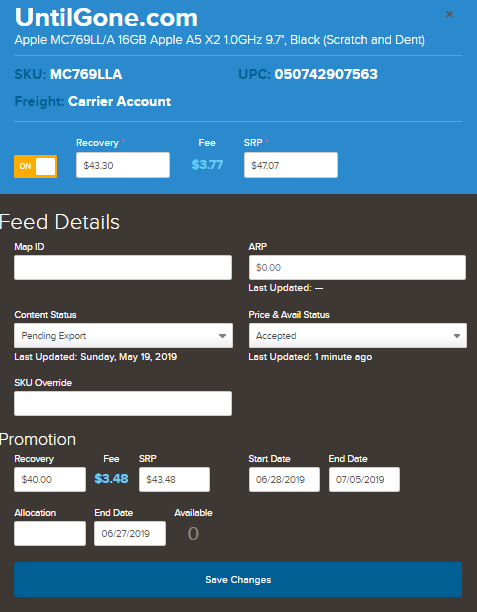The height and width of the screenshot is (612, 477).
Task: Click the Allocation input field
Action: 50,533
